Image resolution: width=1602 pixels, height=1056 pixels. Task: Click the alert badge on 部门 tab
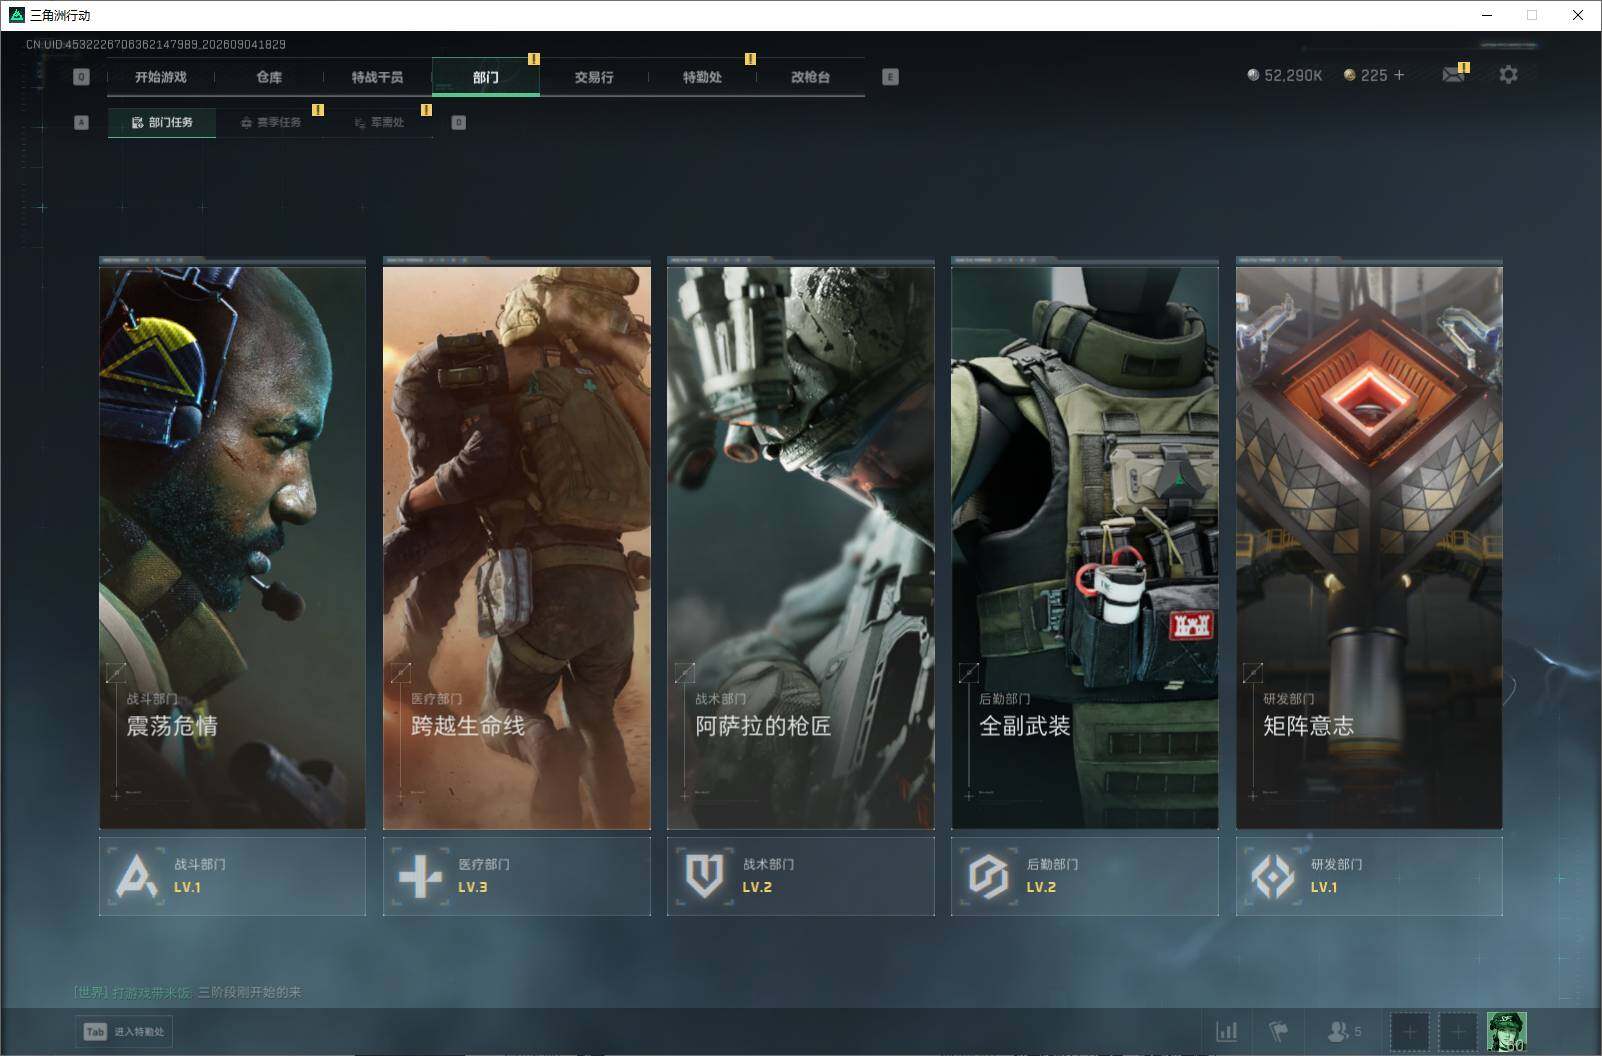coord(534,59)
